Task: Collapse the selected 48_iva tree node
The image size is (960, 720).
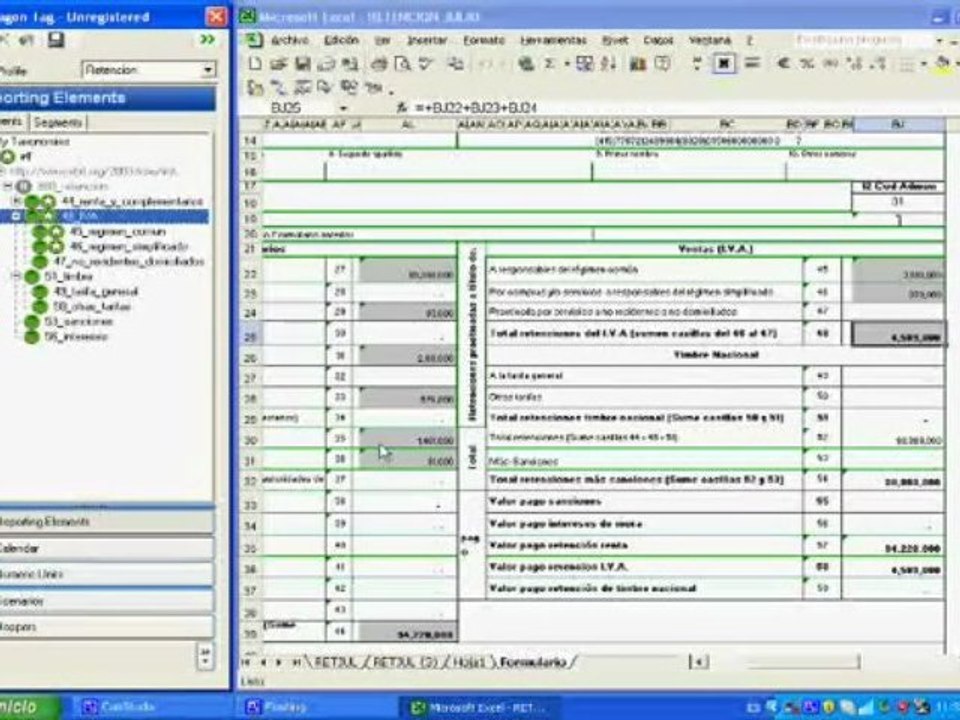Action: point(17,216)
